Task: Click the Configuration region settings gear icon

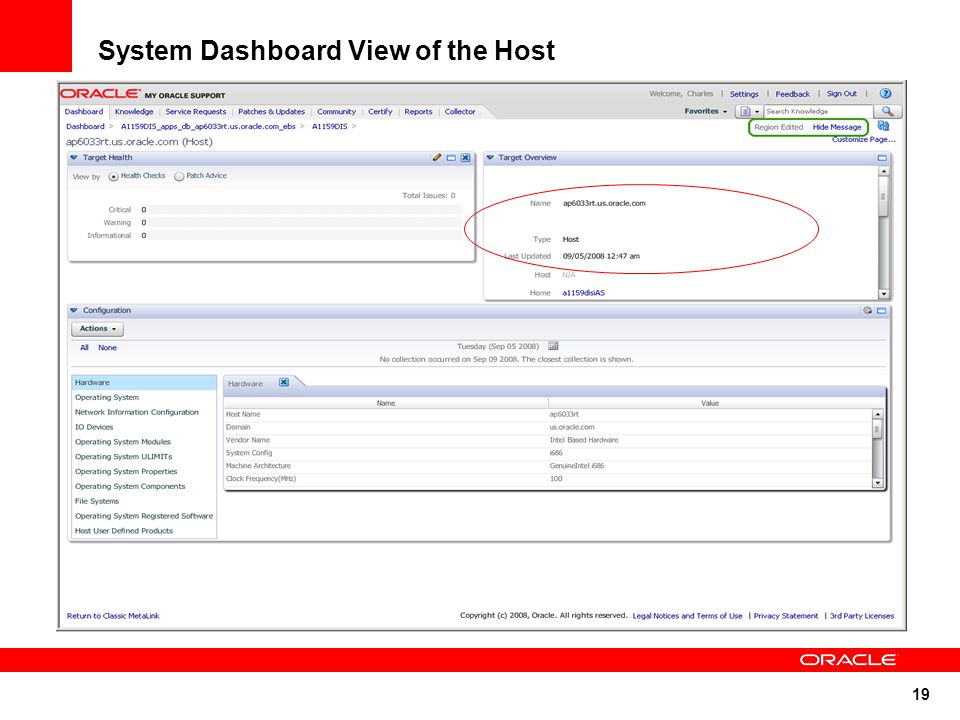Action: tap(868, 310)
